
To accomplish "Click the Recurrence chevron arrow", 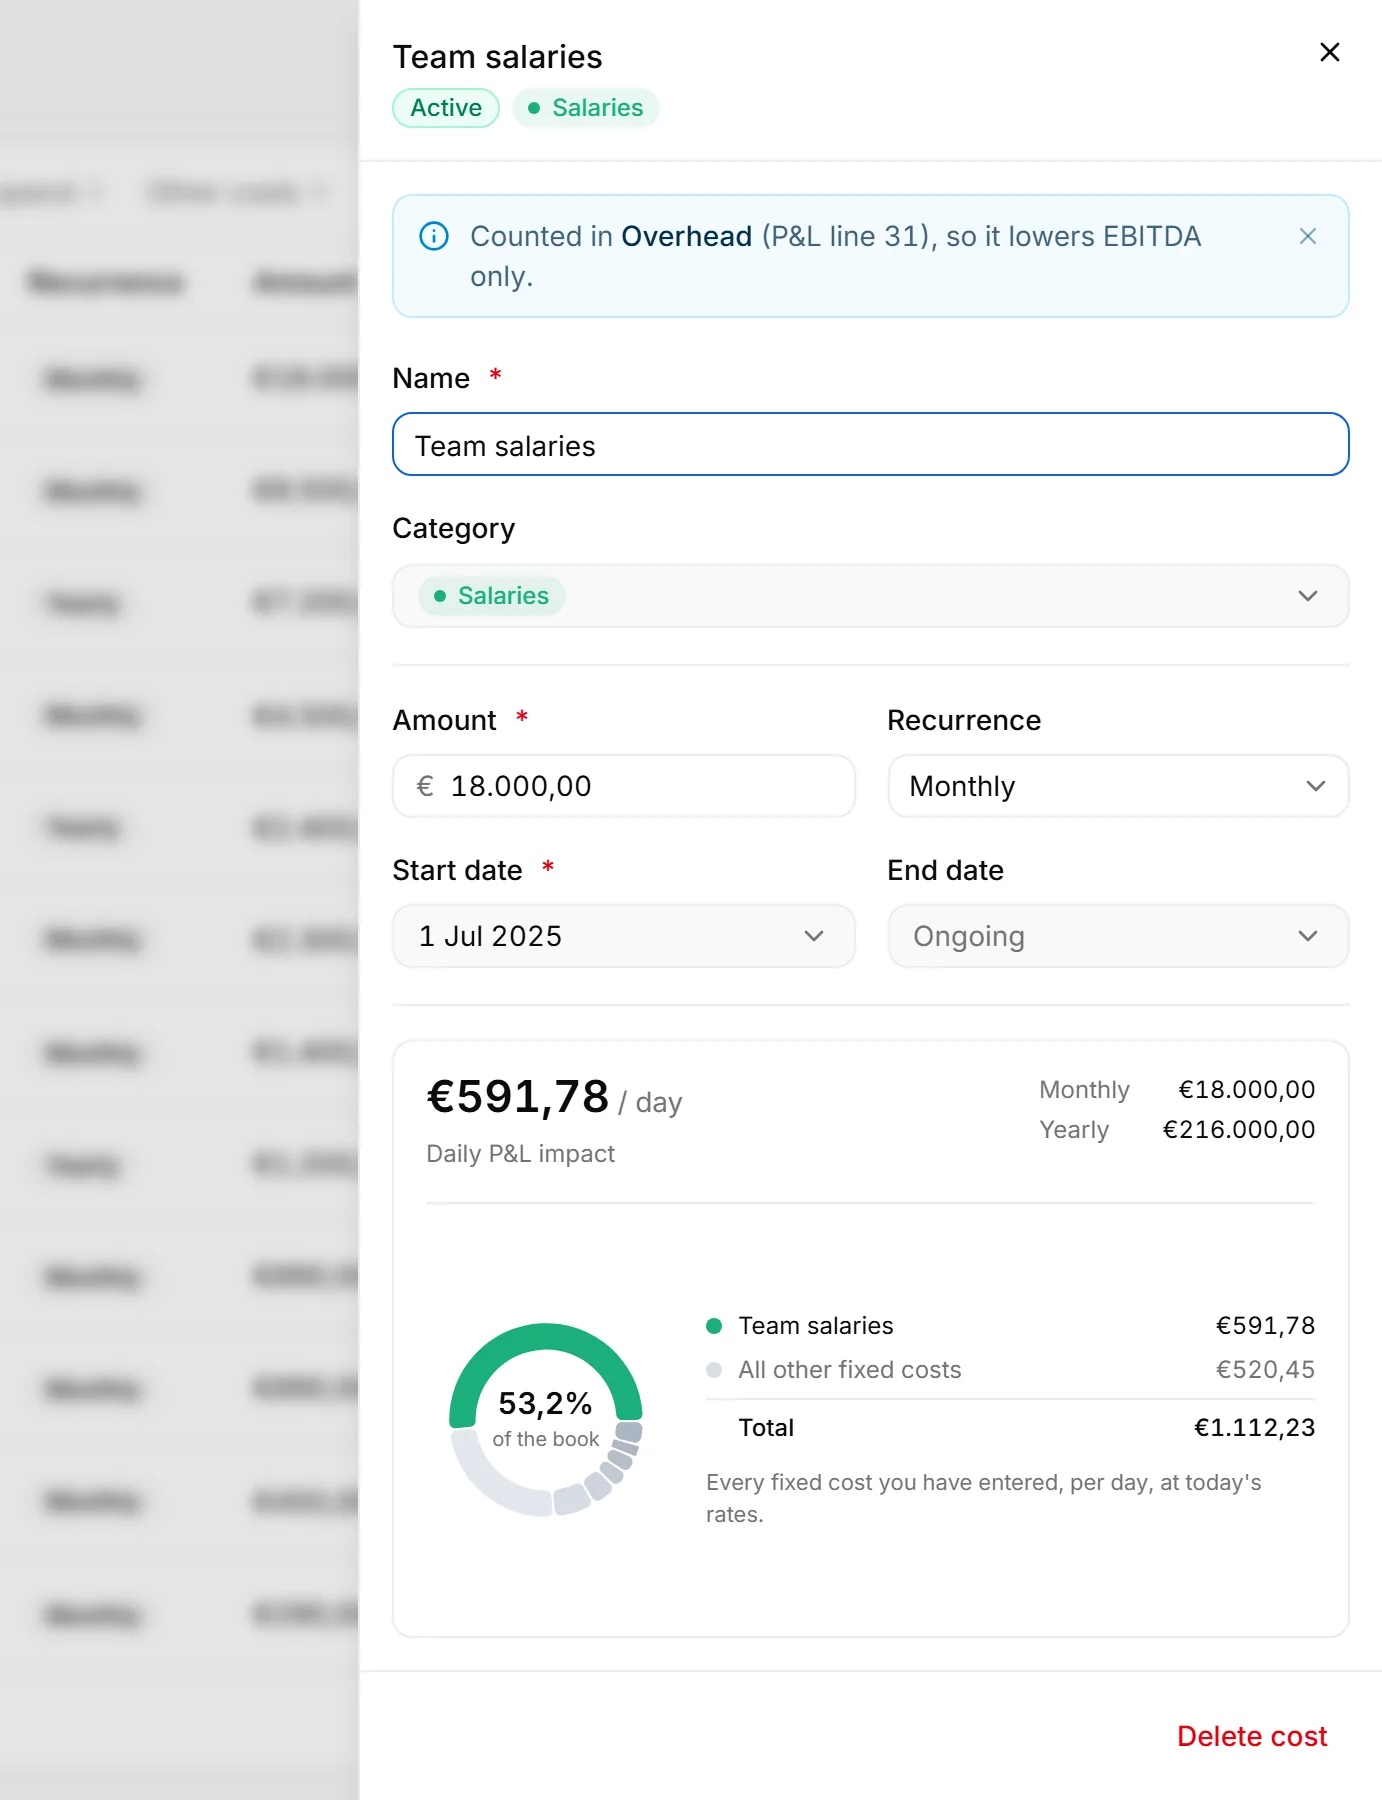I will coord(1315,786).
